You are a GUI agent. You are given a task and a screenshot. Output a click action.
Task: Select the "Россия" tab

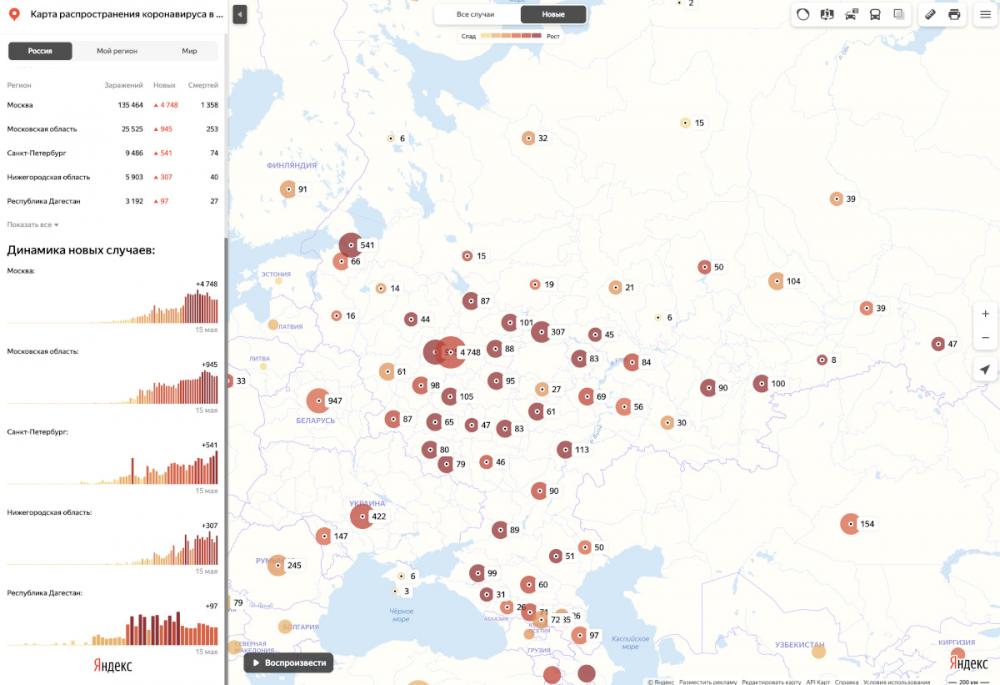[40, 51]
